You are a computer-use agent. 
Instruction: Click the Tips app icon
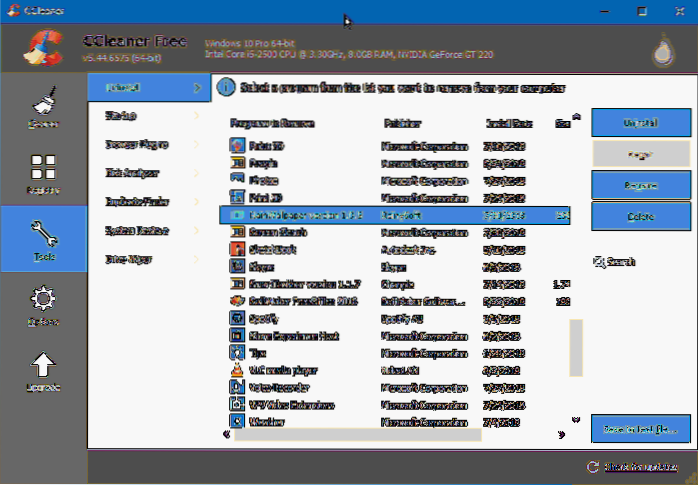click(237, 352)
